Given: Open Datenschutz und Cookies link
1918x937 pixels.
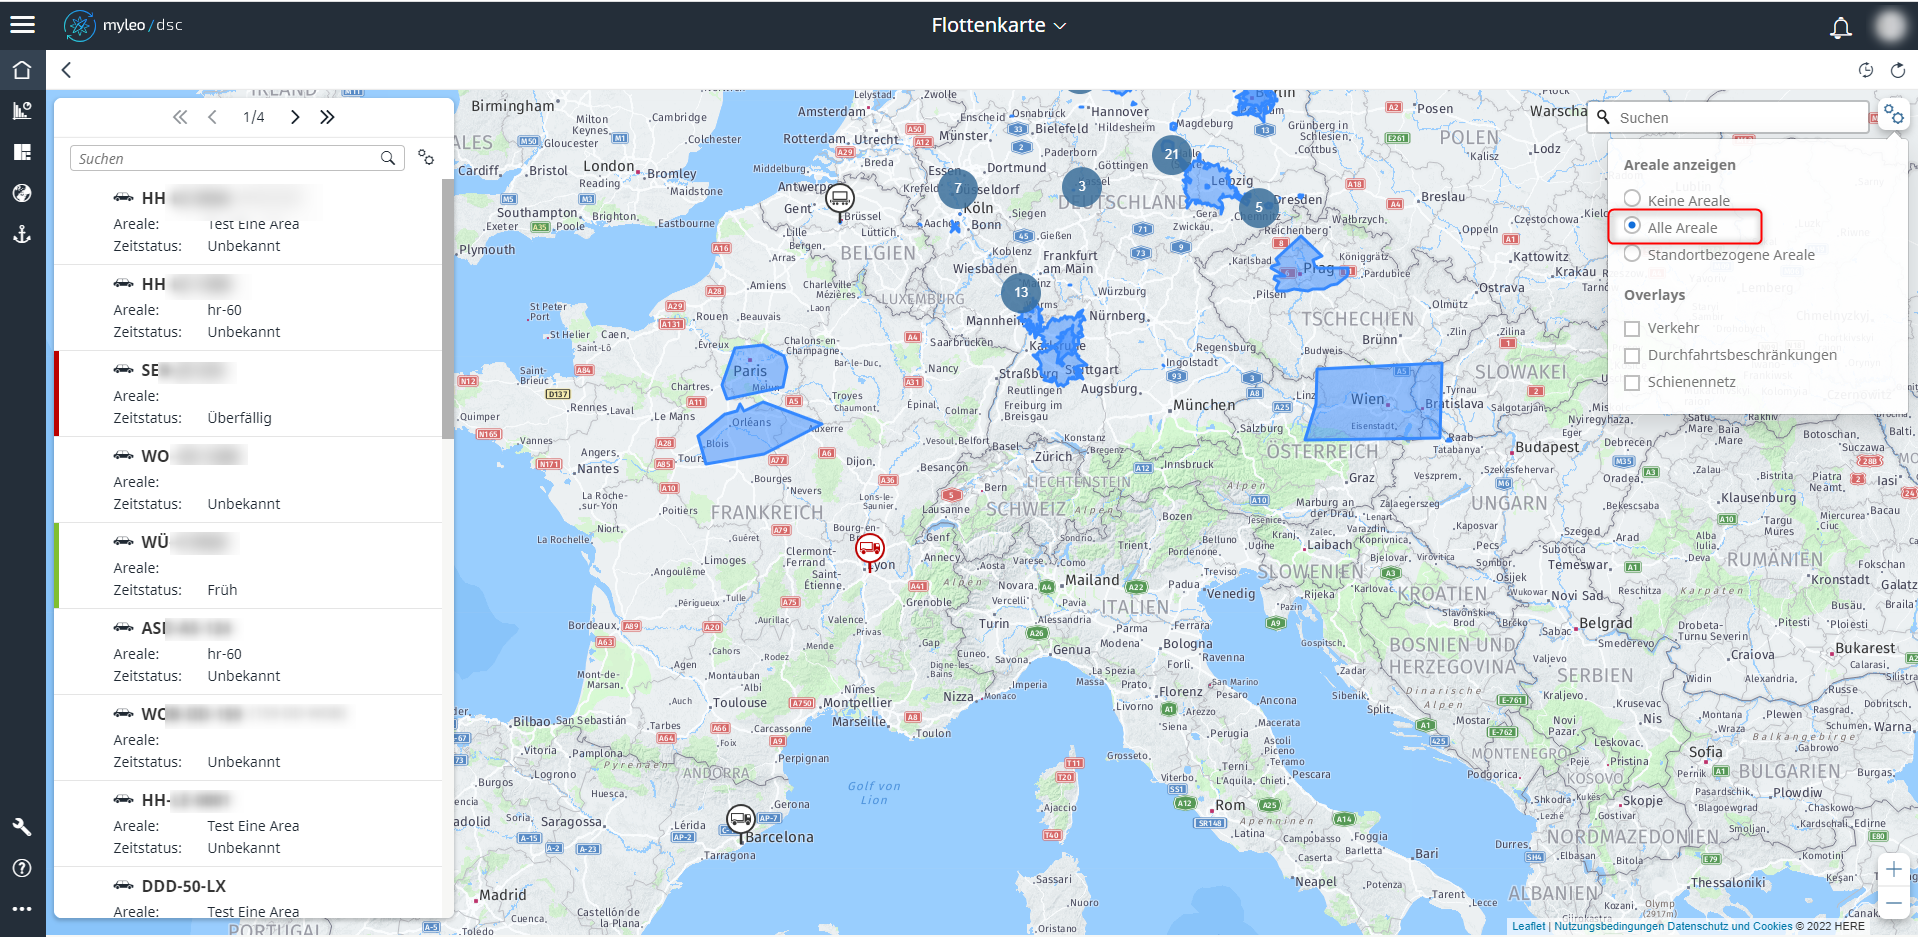Looking at the screenshot, I should (1730, 926).
